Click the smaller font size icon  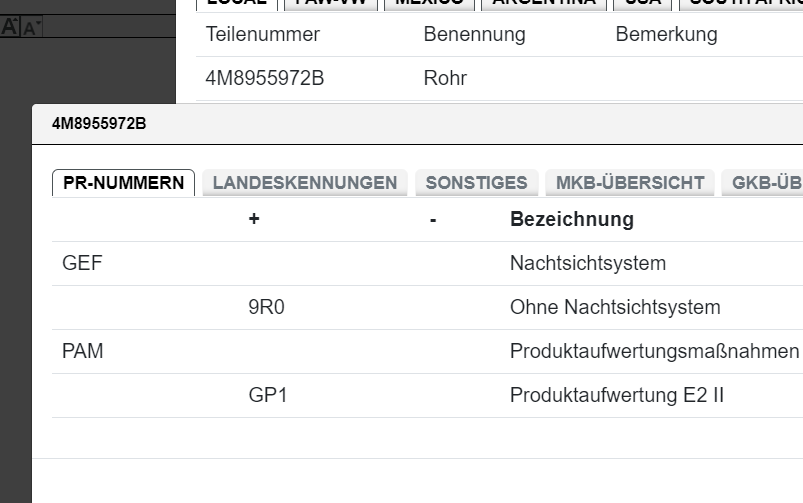tap(30, 28)
